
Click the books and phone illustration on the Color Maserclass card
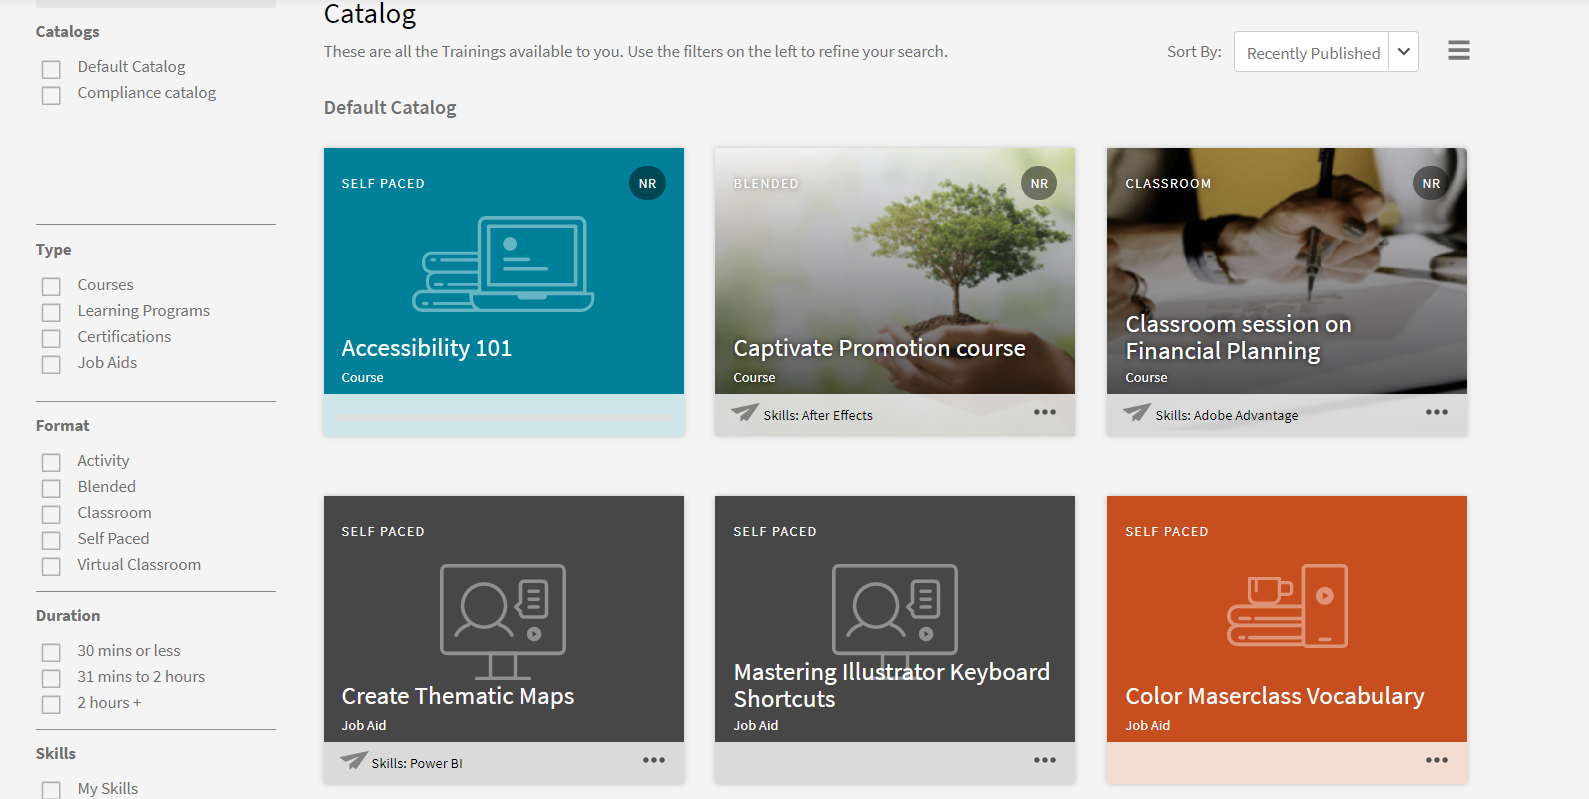(1288, 606)
